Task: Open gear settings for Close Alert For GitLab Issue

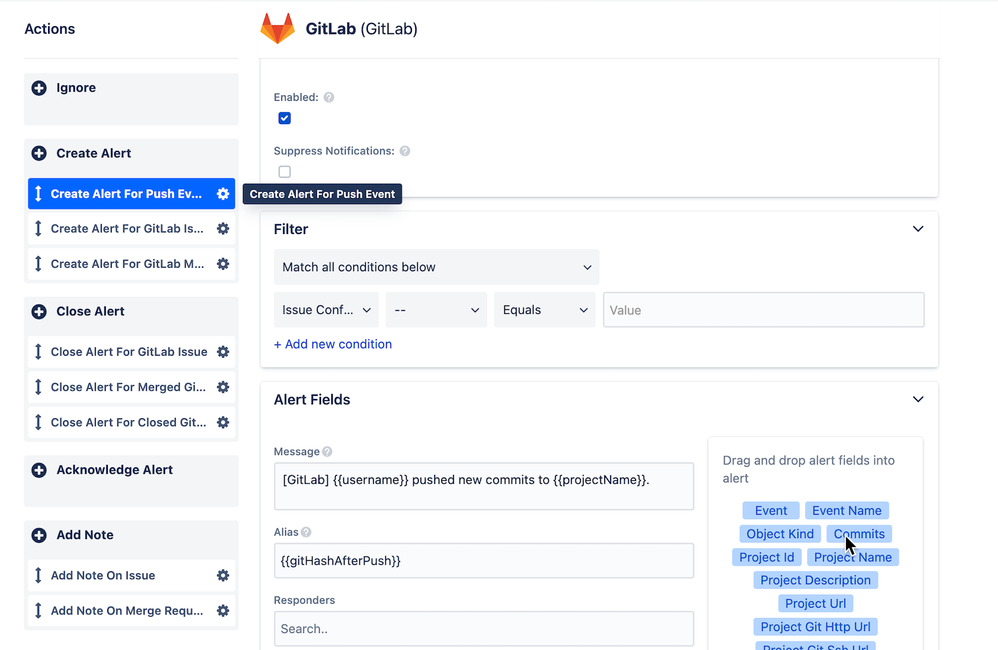Action: click(223, 351)
